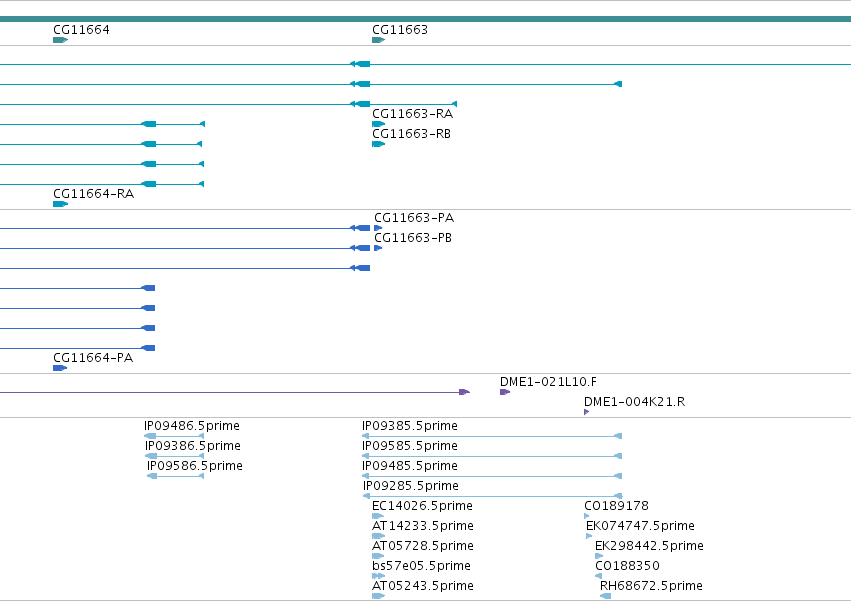The width and height of the screenshot is (851, 601).
Task: Click the CG11663-RB transcript label
Action: click(x=411, y=134)
